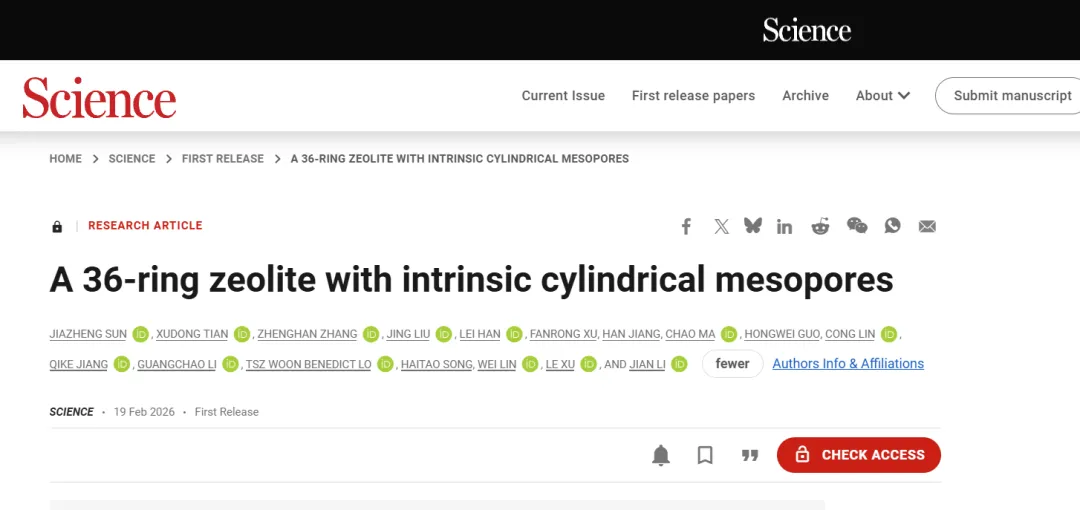Click the bell alert icon
Viewport: 1080px width, 510px height.
[661, 456]
